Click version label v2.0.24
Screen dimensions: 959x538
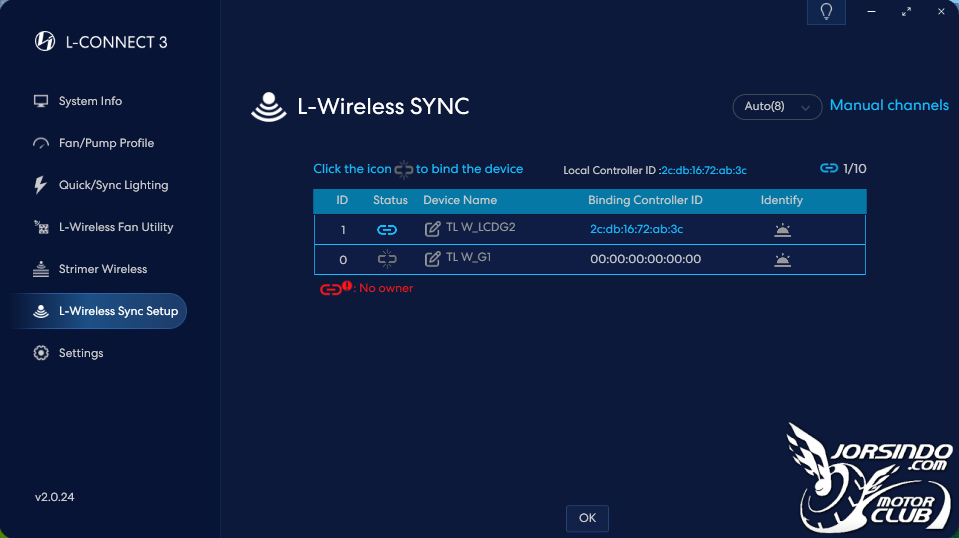tap(54, 497)
